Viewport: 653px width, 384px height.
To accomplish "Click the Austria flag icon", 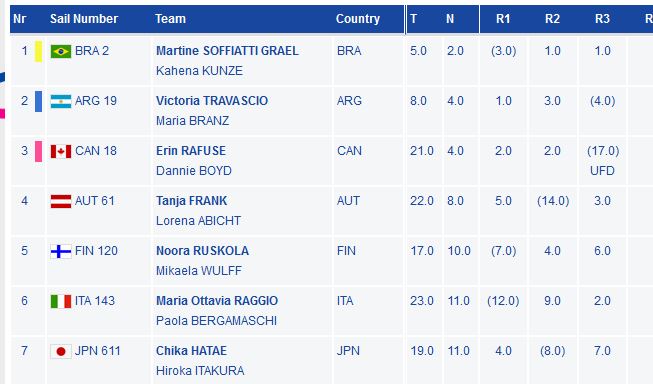I will (x=61, y=201).
